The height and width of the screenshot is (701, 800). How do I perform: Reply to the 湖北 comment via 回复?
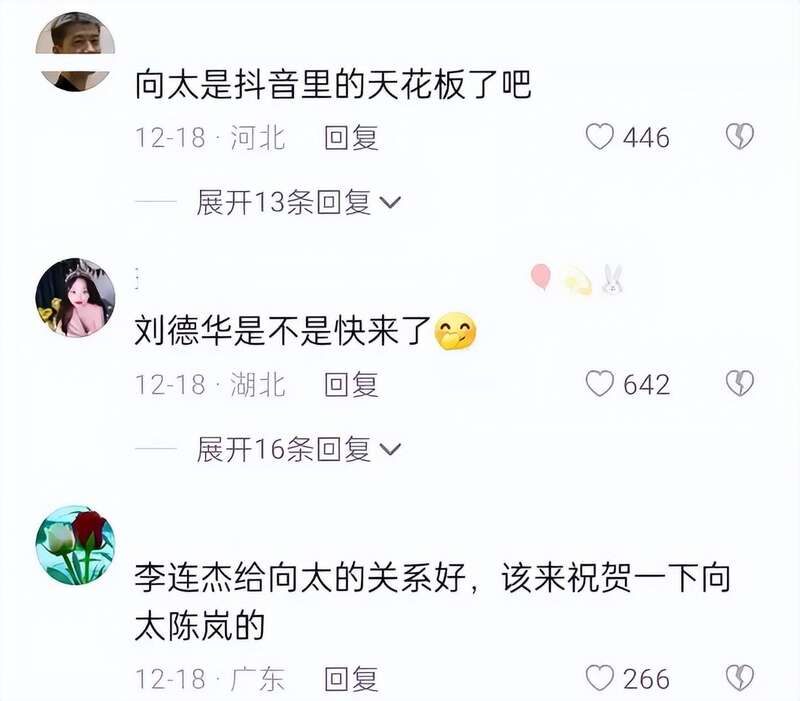pyautogui.click(x=352, y=384)
